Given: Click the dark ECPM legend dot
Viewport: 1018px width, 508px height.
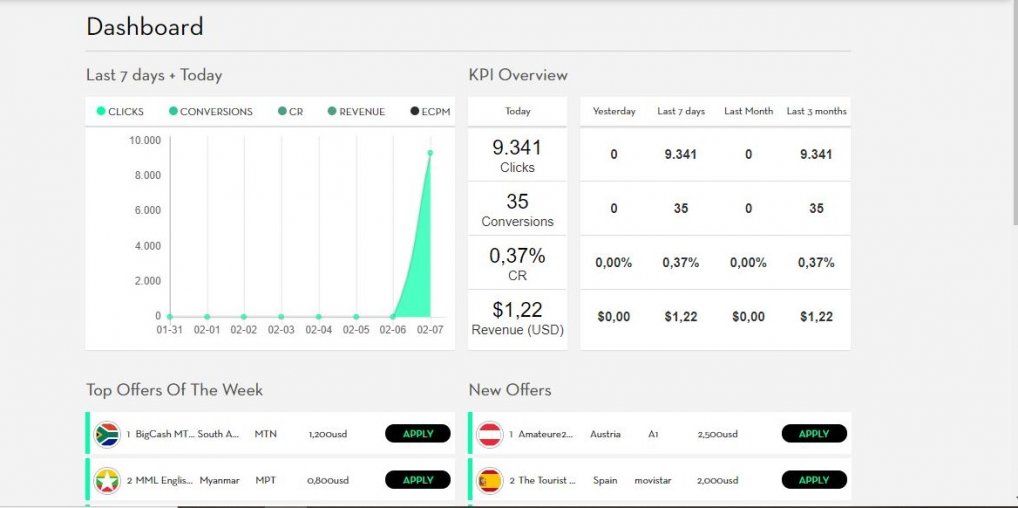Looking at the screenshot, I should (x=415, y=112).
